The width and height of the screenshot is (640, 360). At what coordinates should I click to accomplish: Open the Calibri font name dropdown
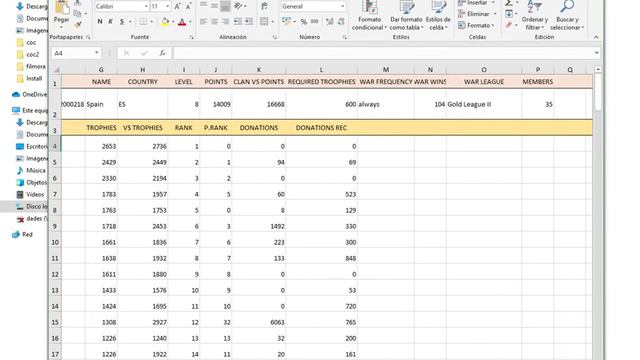(x=146, y=7)
